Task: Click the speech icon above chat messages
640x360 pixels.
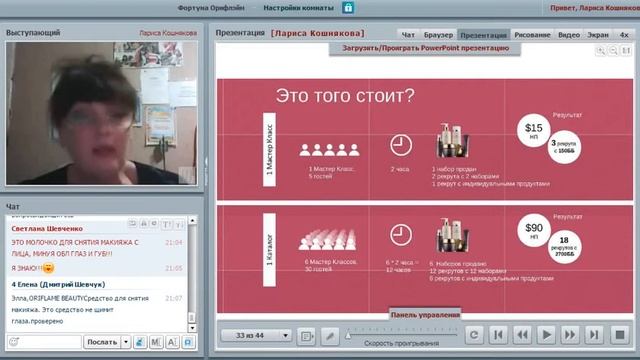Action: pyautogui.click(x=154, y=224)
